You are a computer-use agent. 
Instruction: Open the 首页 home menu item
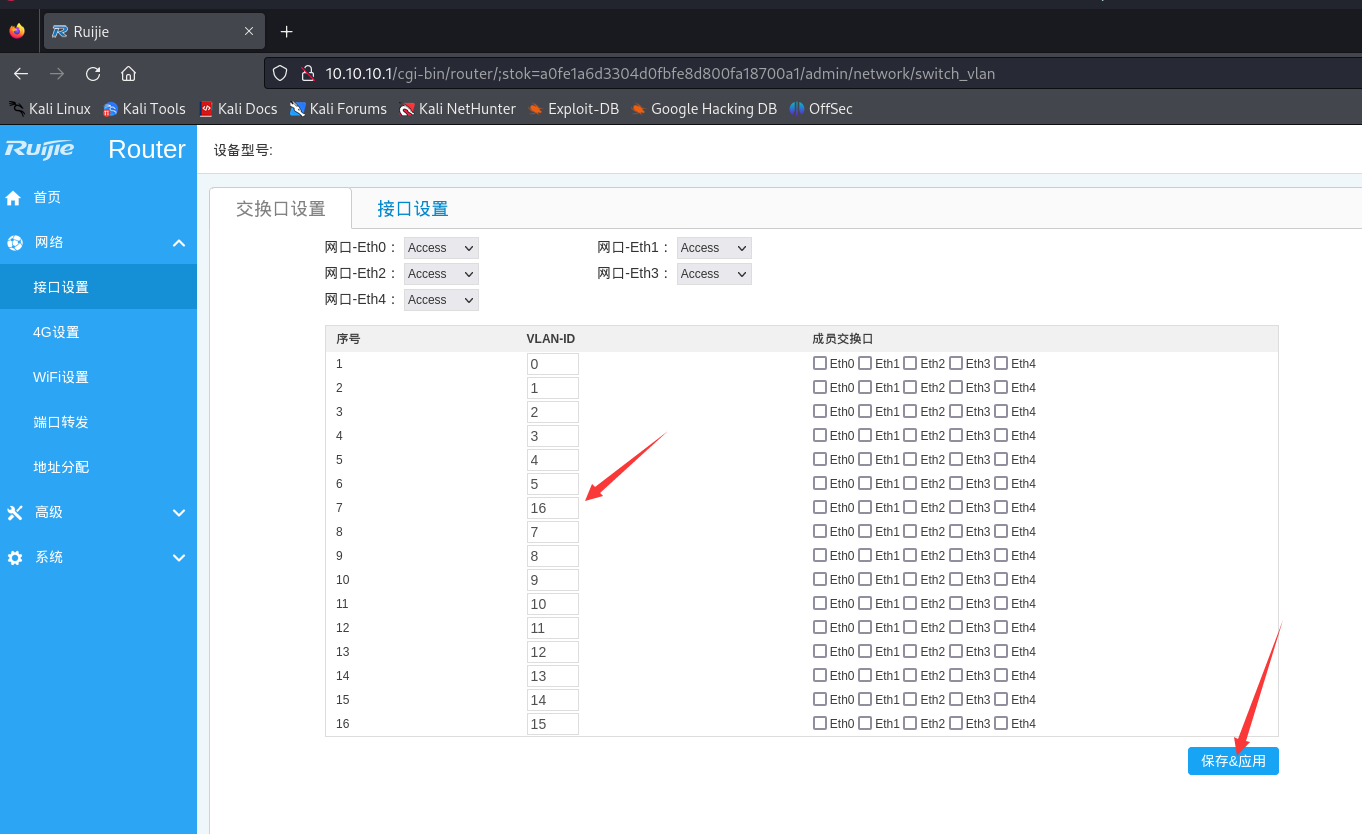(98, 197)
